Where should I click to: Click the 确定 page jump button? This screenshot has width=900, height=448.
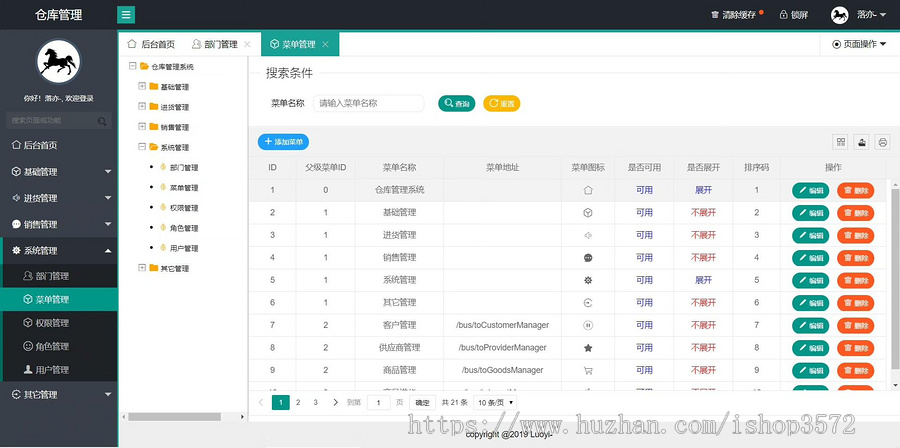[422, 403]
